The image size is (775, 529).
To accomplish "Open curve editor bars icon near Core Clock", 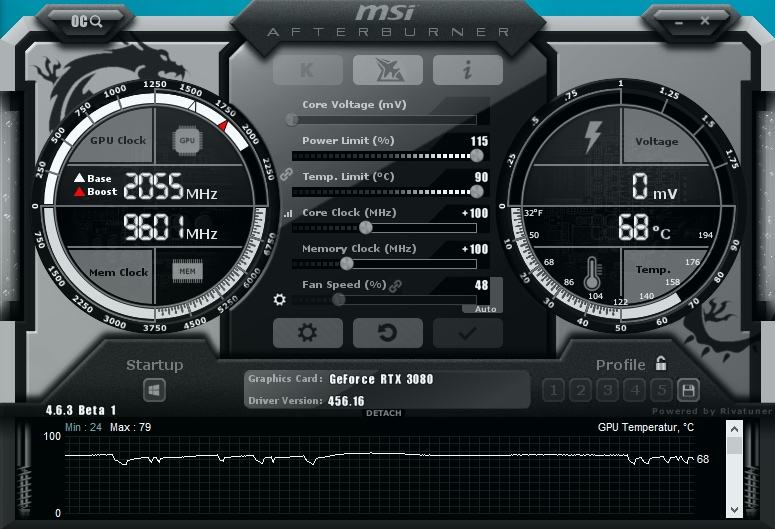I will click(288, 214).
